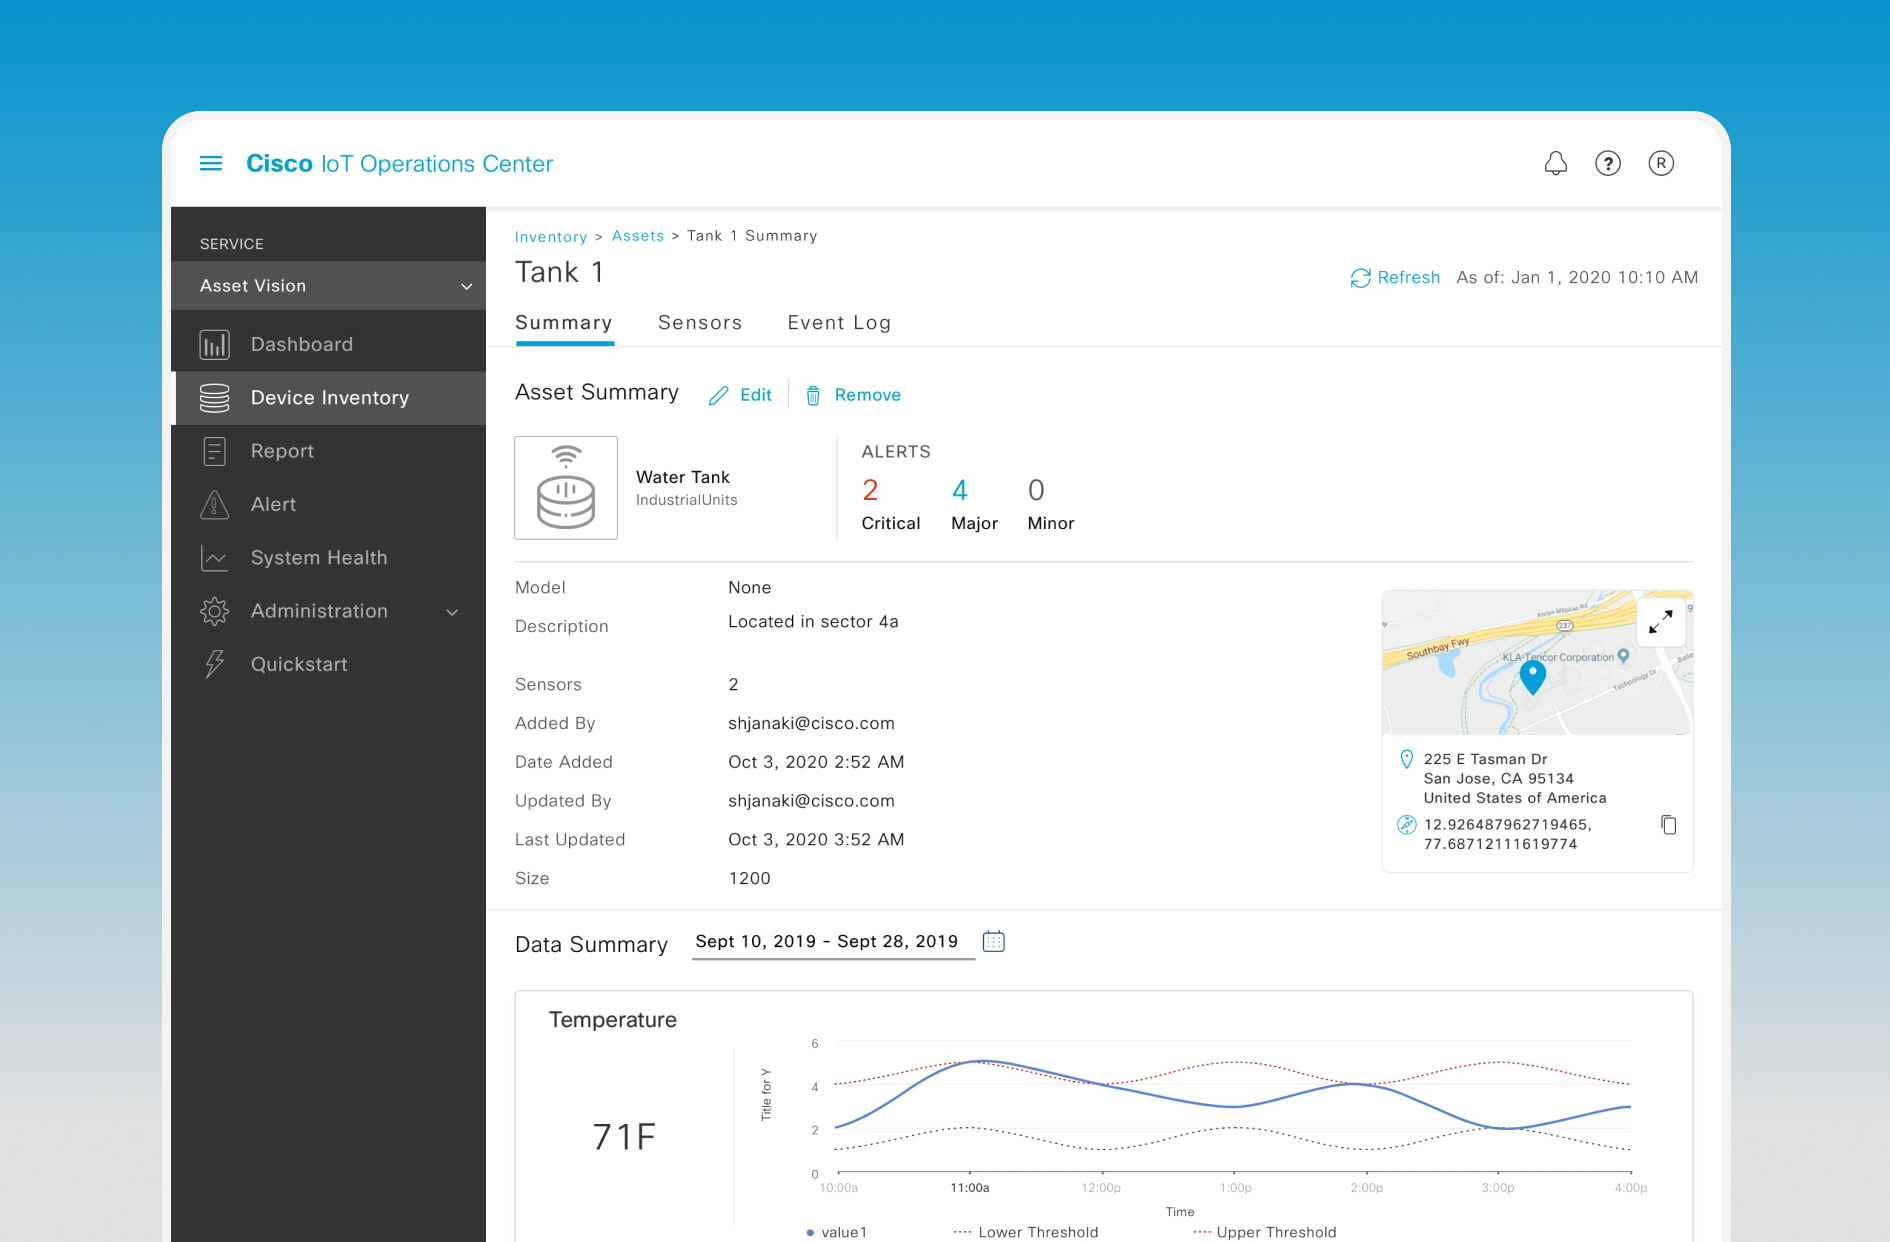This screenshot has width=1890, height=1242.
Task: Expand the Administration submenu chevron
Action: tap(453, 612)
